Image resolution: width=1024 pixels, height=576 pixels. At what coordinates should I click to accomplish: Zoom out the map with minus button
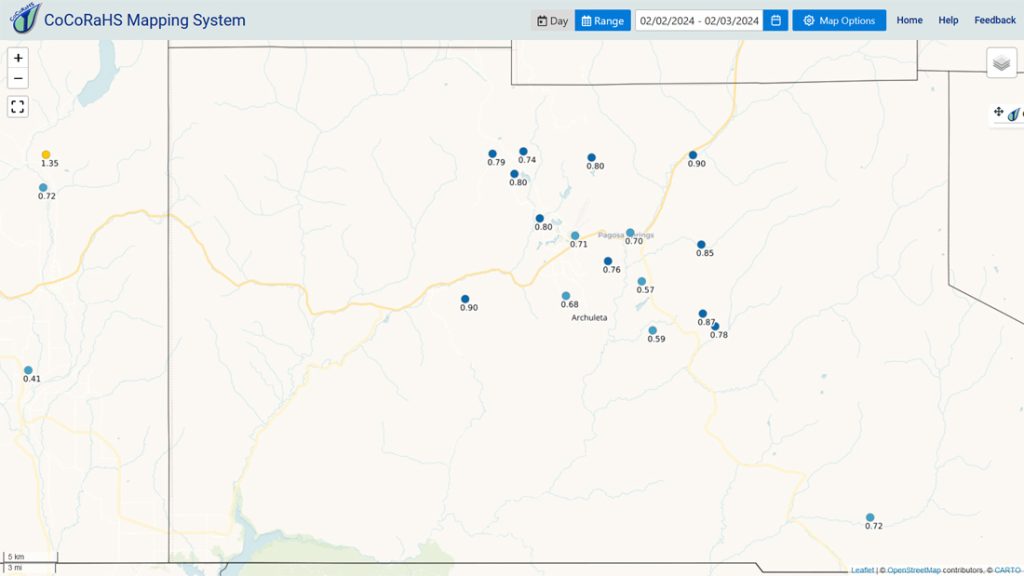18,78
